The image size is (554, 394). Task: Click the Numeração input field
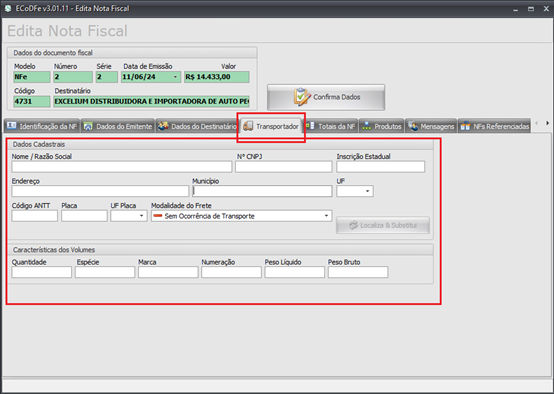[231, 272]
